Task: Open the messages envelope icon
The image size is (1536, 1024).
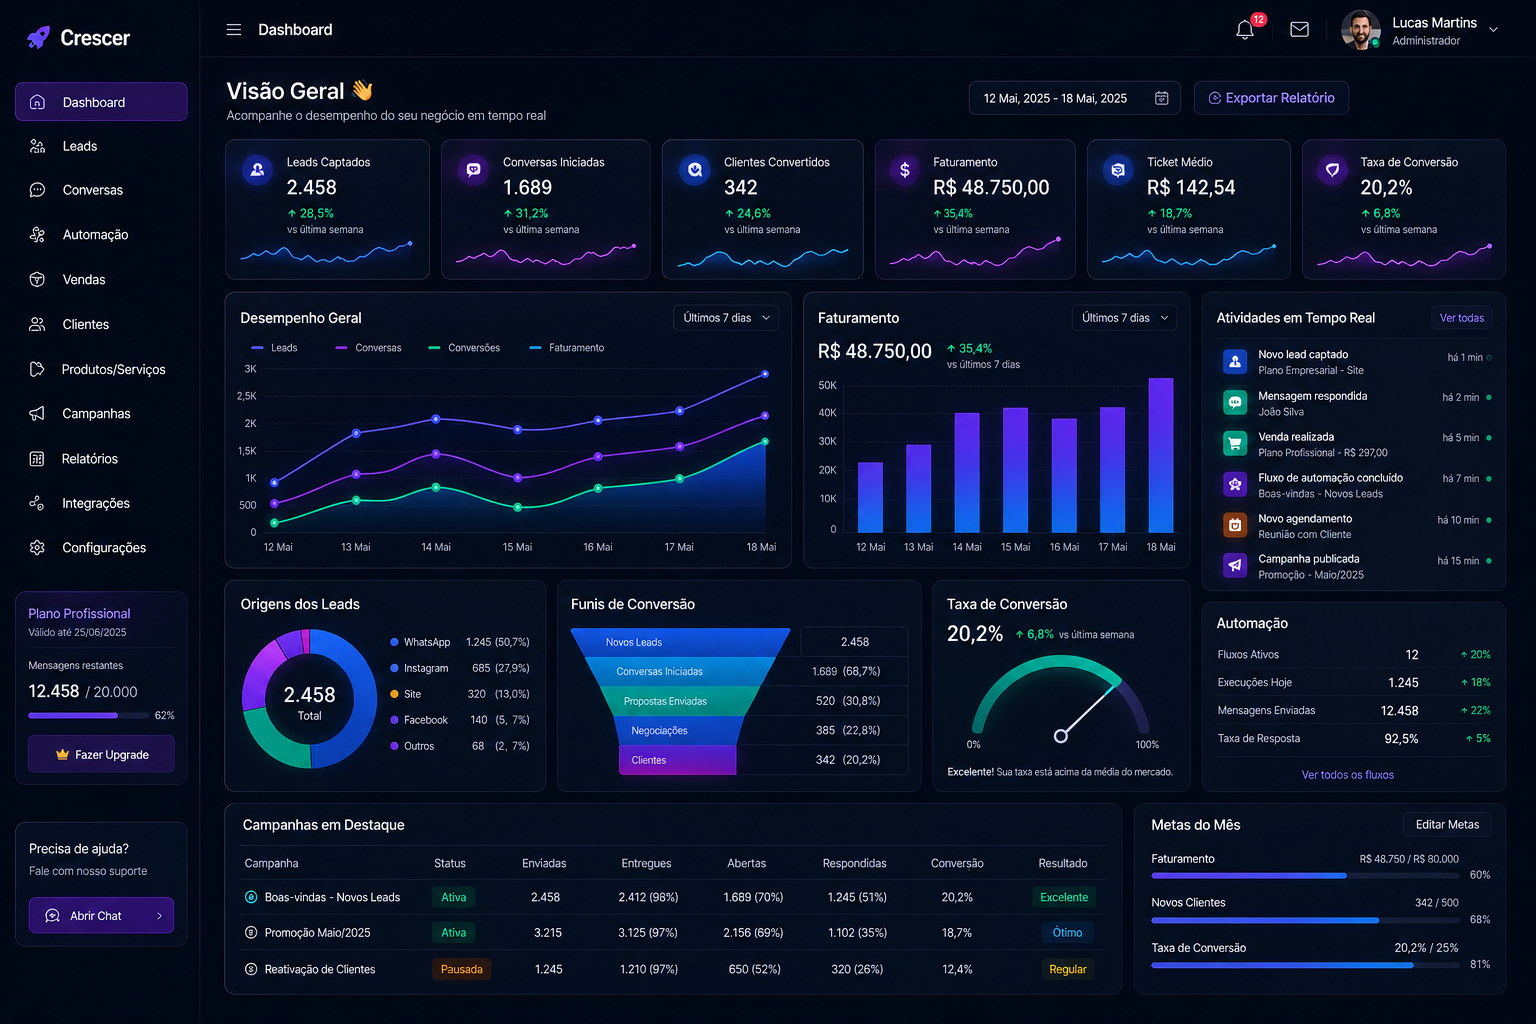Action: tap(1299, 30)
